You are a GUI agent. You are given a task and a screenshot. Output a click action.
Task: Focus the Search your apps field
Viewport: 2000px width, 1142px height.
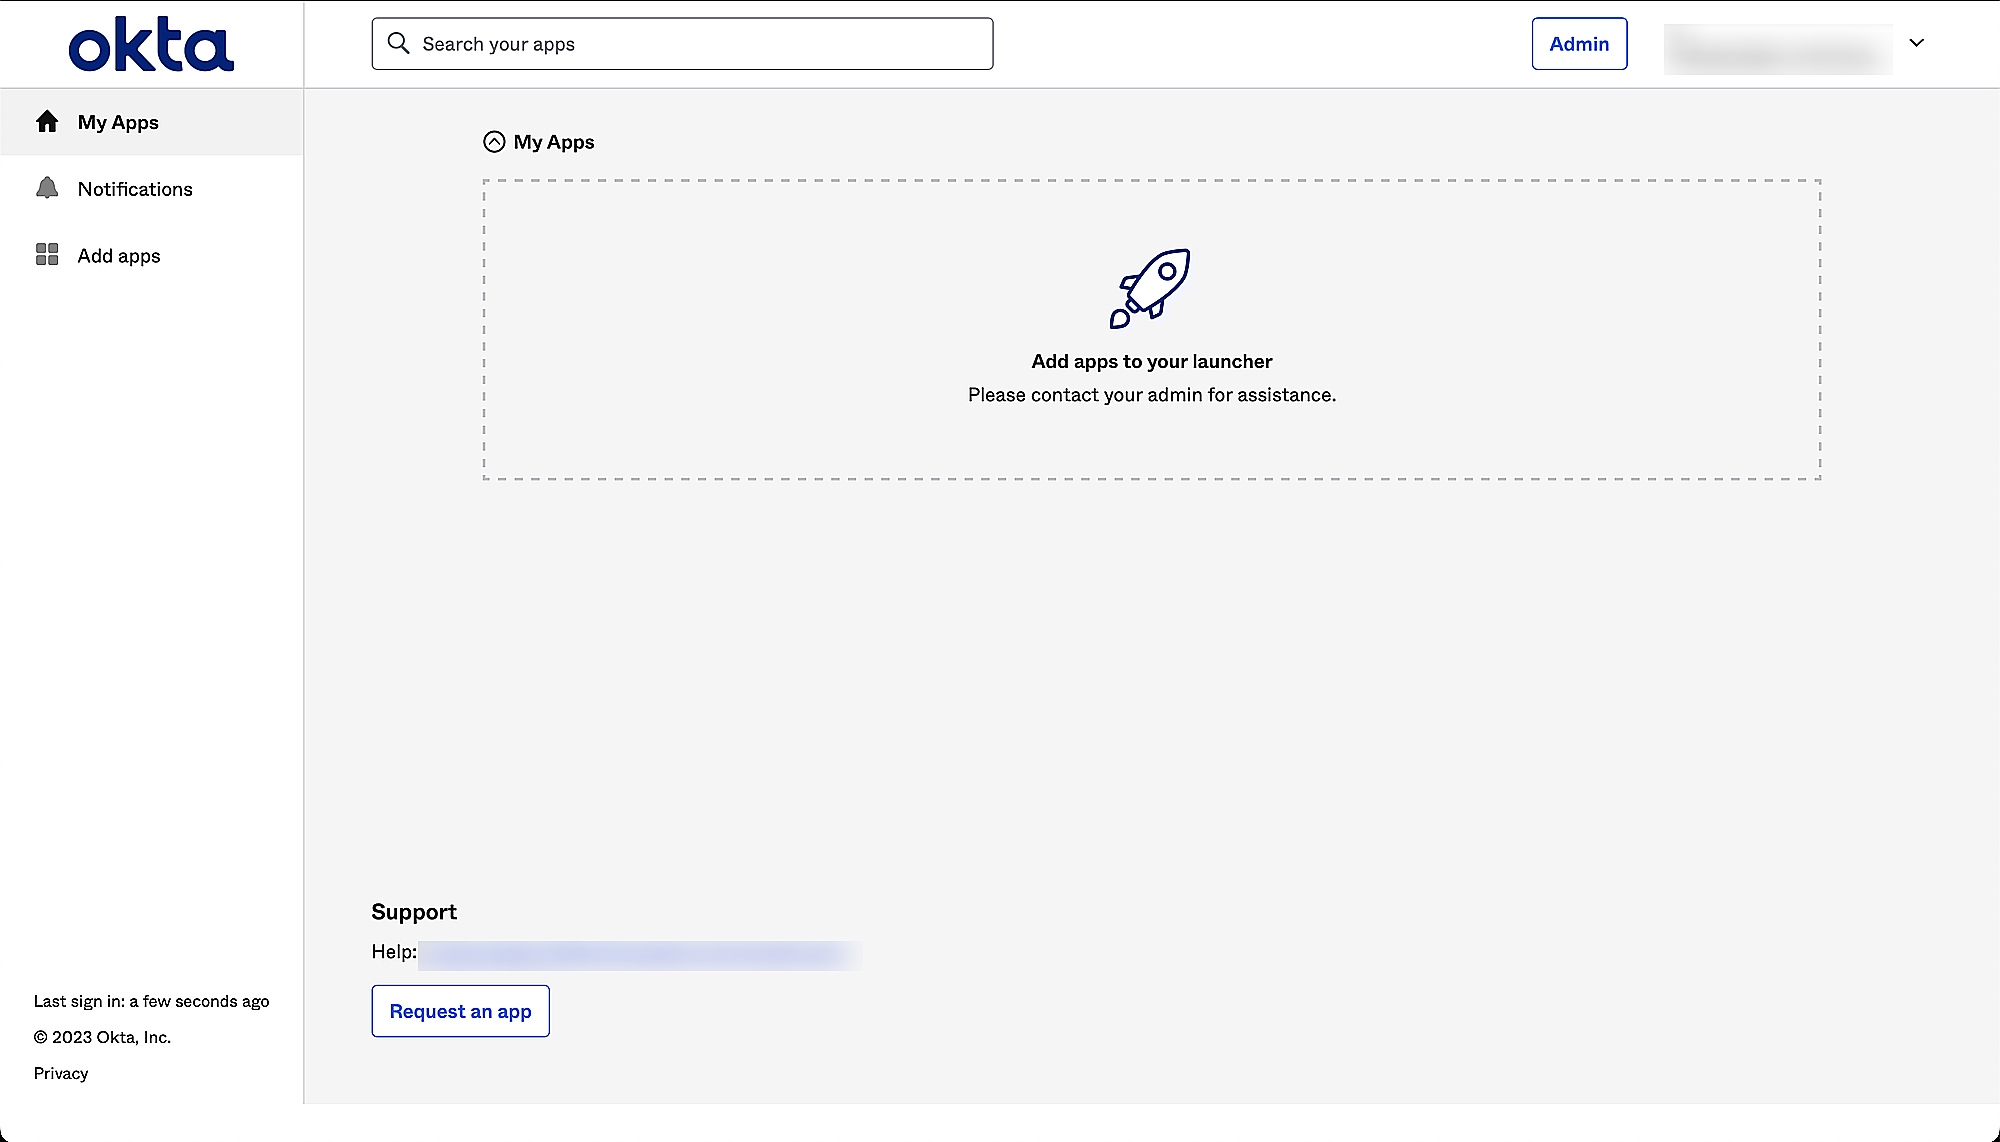point(700,44)
